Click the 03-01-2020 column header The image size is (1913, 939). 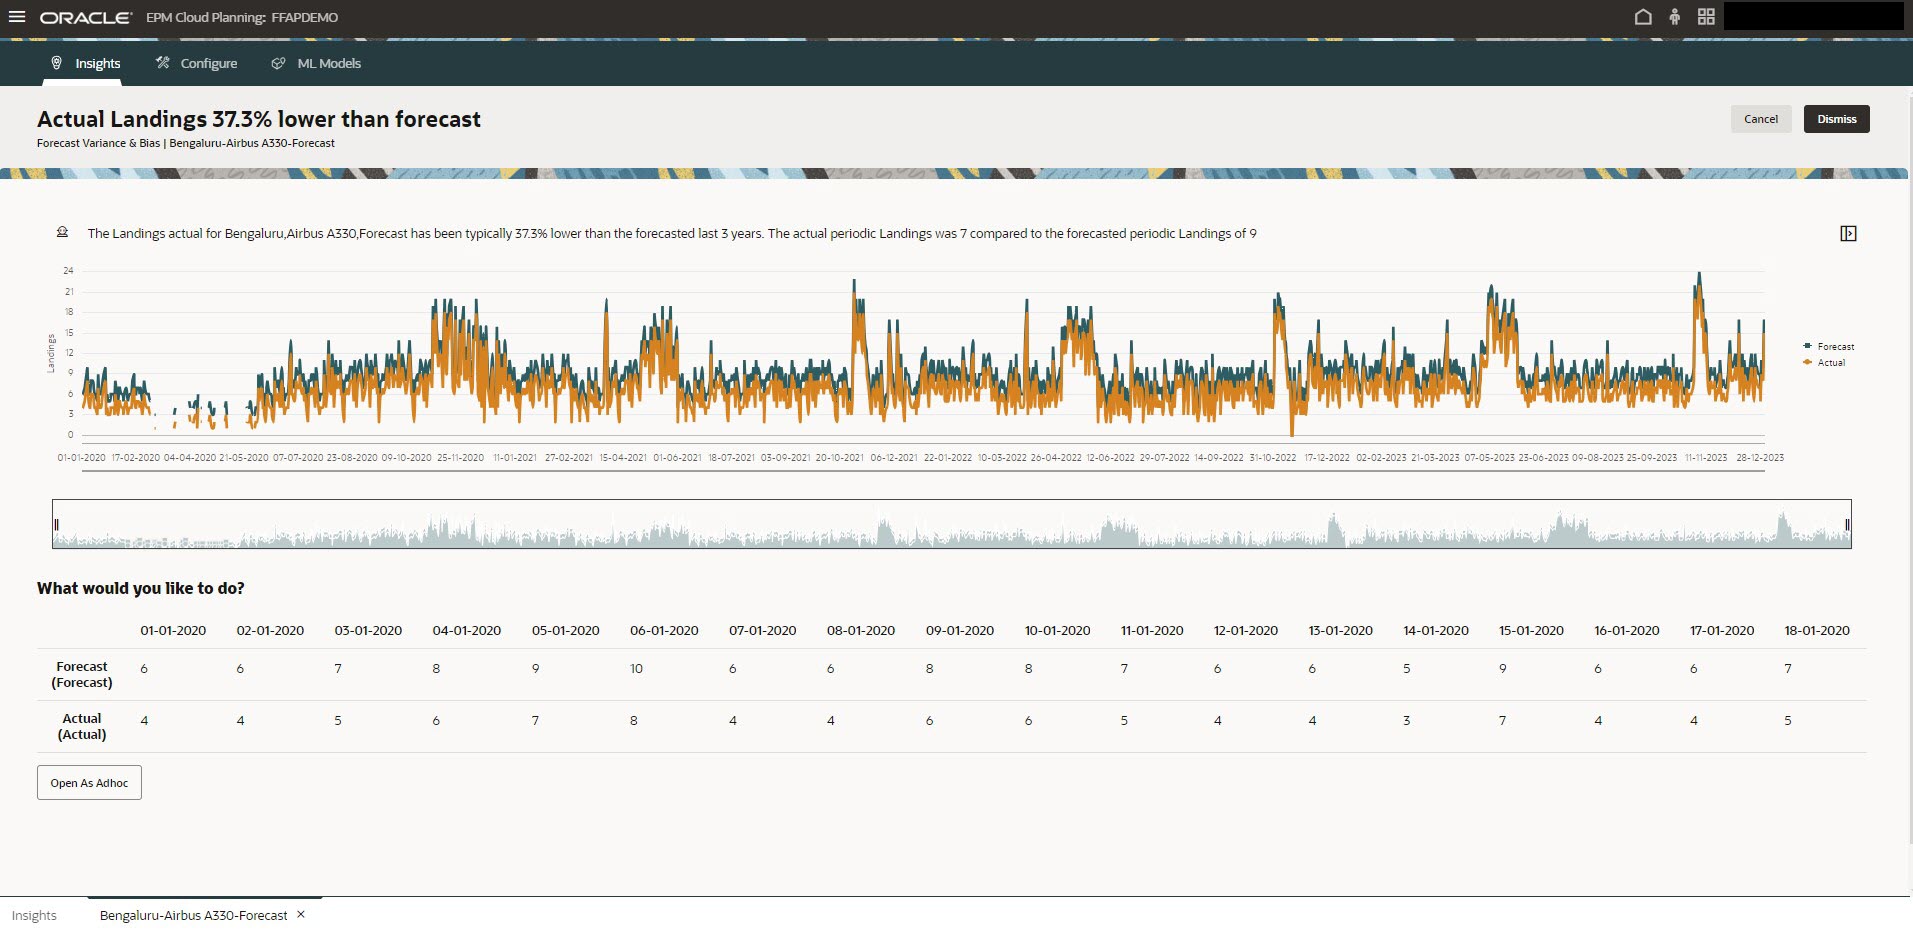pyautogui.click(x=368, y=630)
